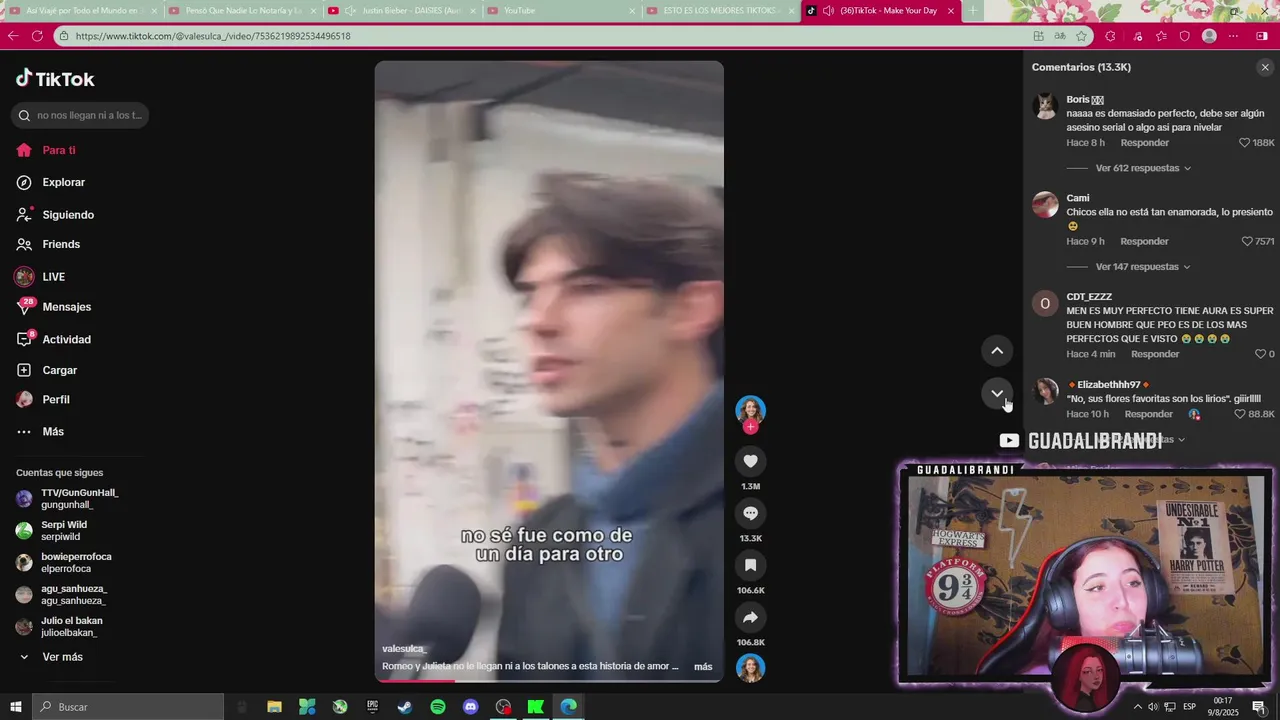
Task: Open Elizabethhh97 username link
Action: click(x=1109, y=385)
